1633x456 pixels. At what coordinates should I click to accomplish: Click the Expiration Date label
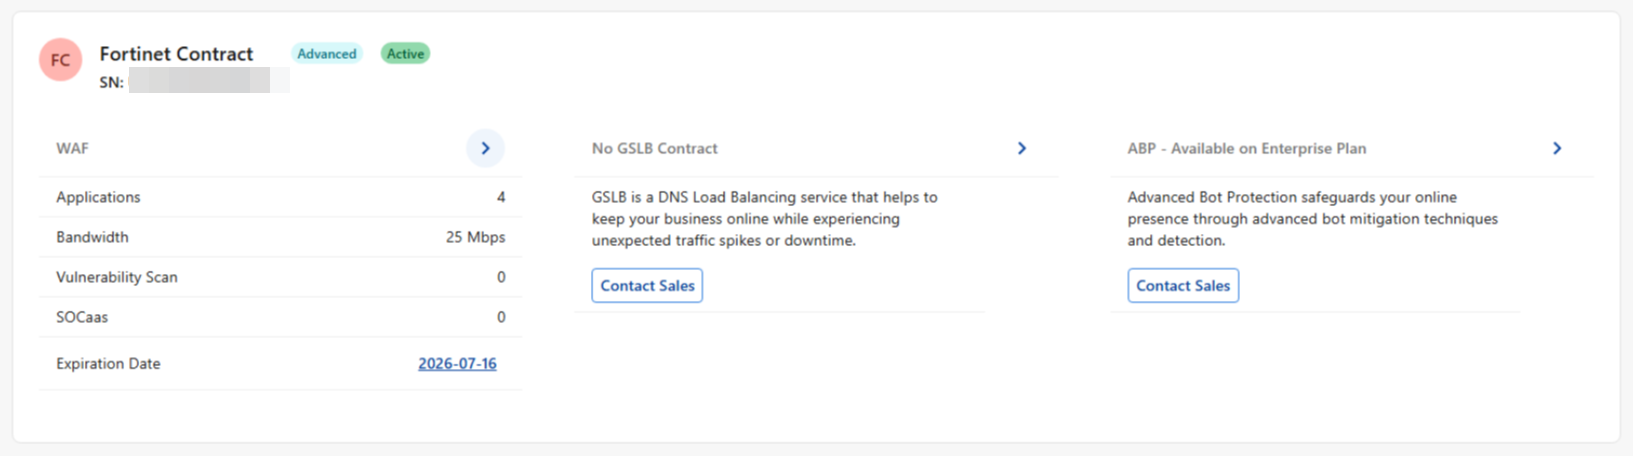click(108, 364)
